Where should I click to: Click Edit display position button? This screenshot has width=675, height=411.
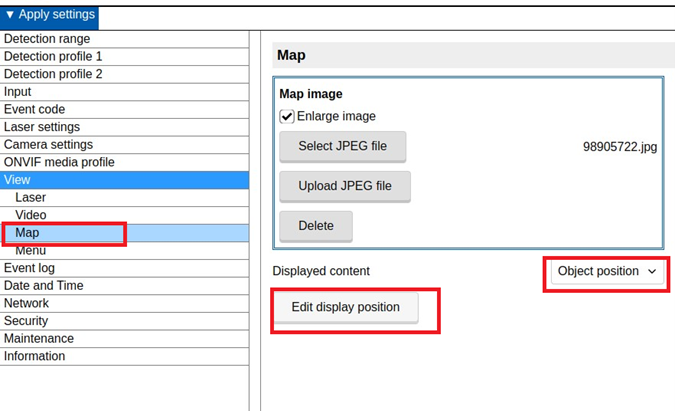345,308
